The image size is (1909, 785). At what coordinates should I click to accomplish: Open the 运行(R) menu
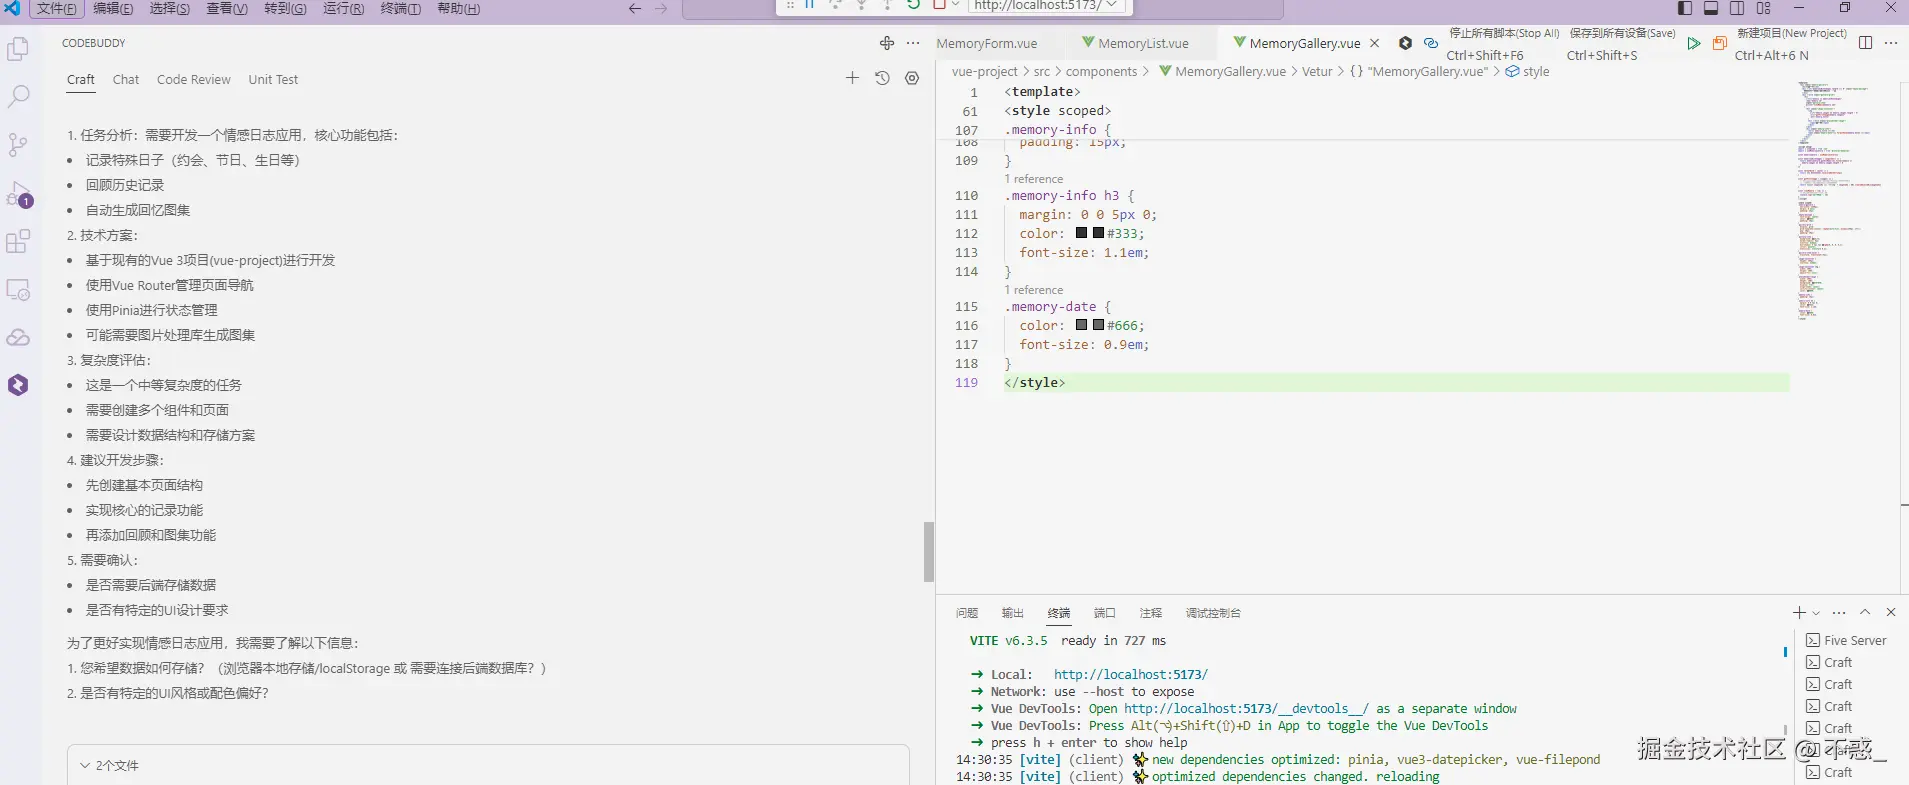[x=343, y=8]
